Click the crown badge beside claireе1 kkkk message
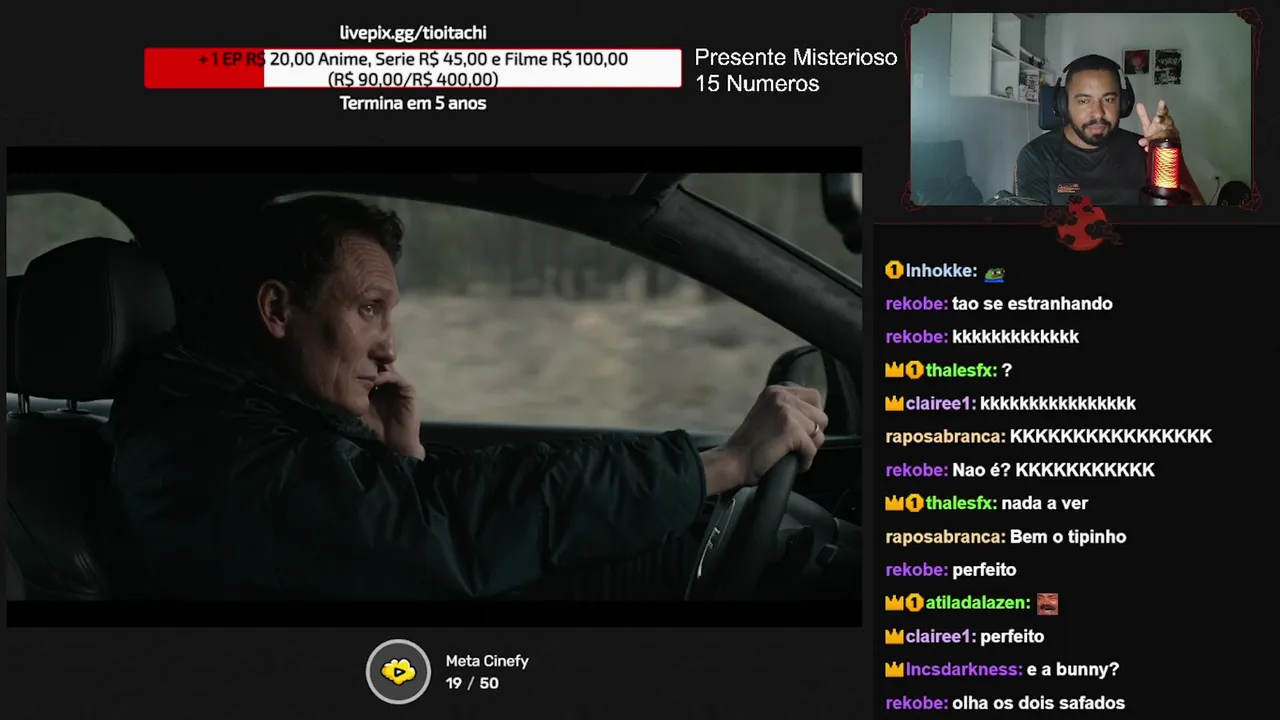Viewport: 1280px width, 720px height. [x=894, y=403]
